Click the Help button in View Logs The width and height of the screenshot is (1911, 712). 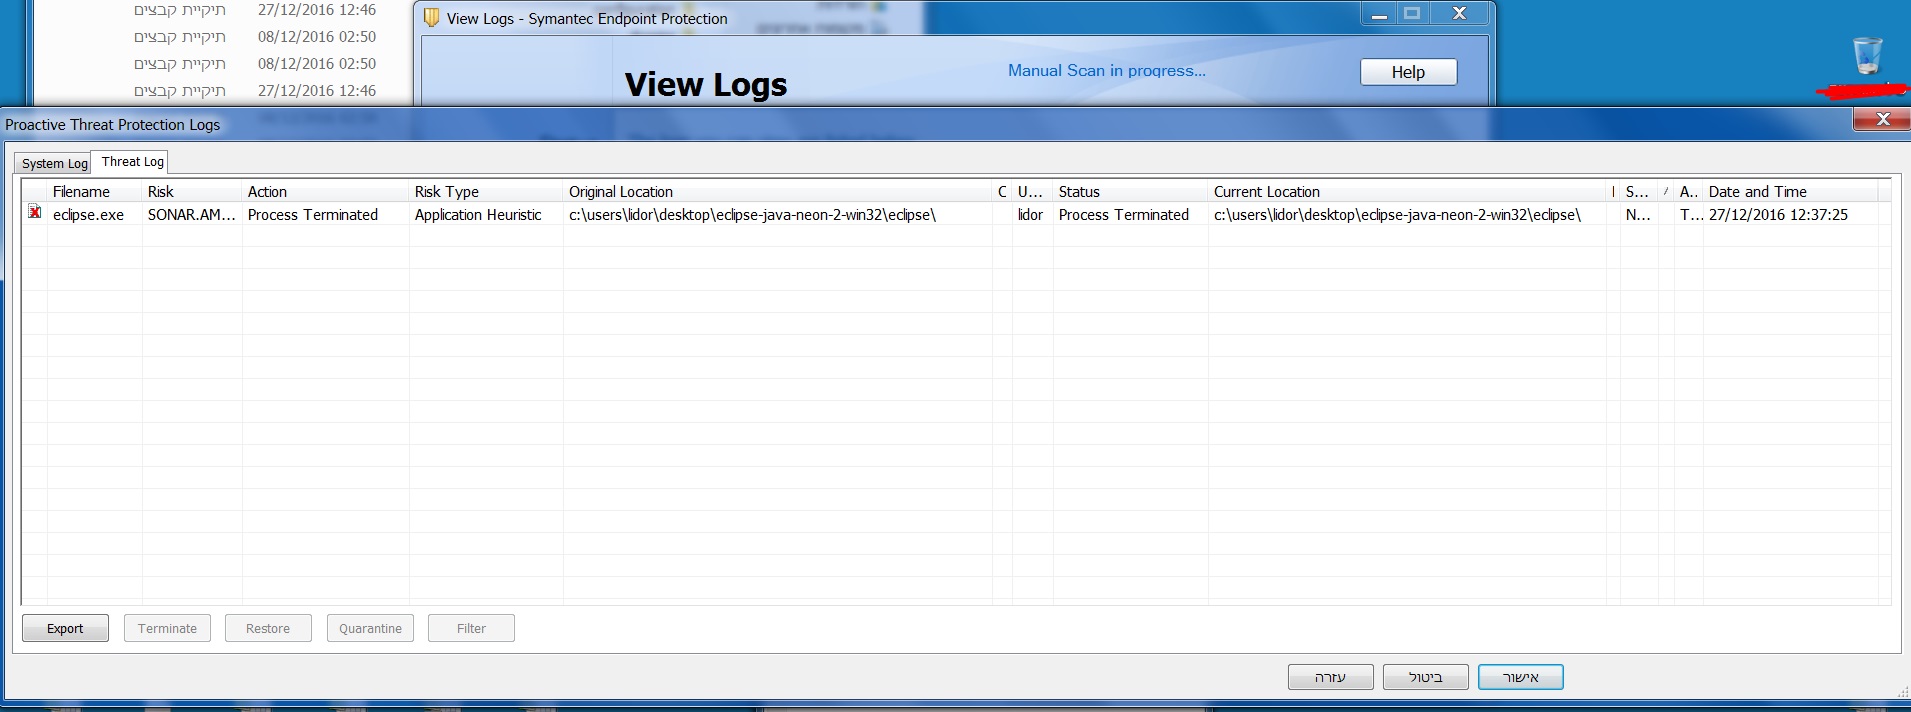(x=1408, y=72)
